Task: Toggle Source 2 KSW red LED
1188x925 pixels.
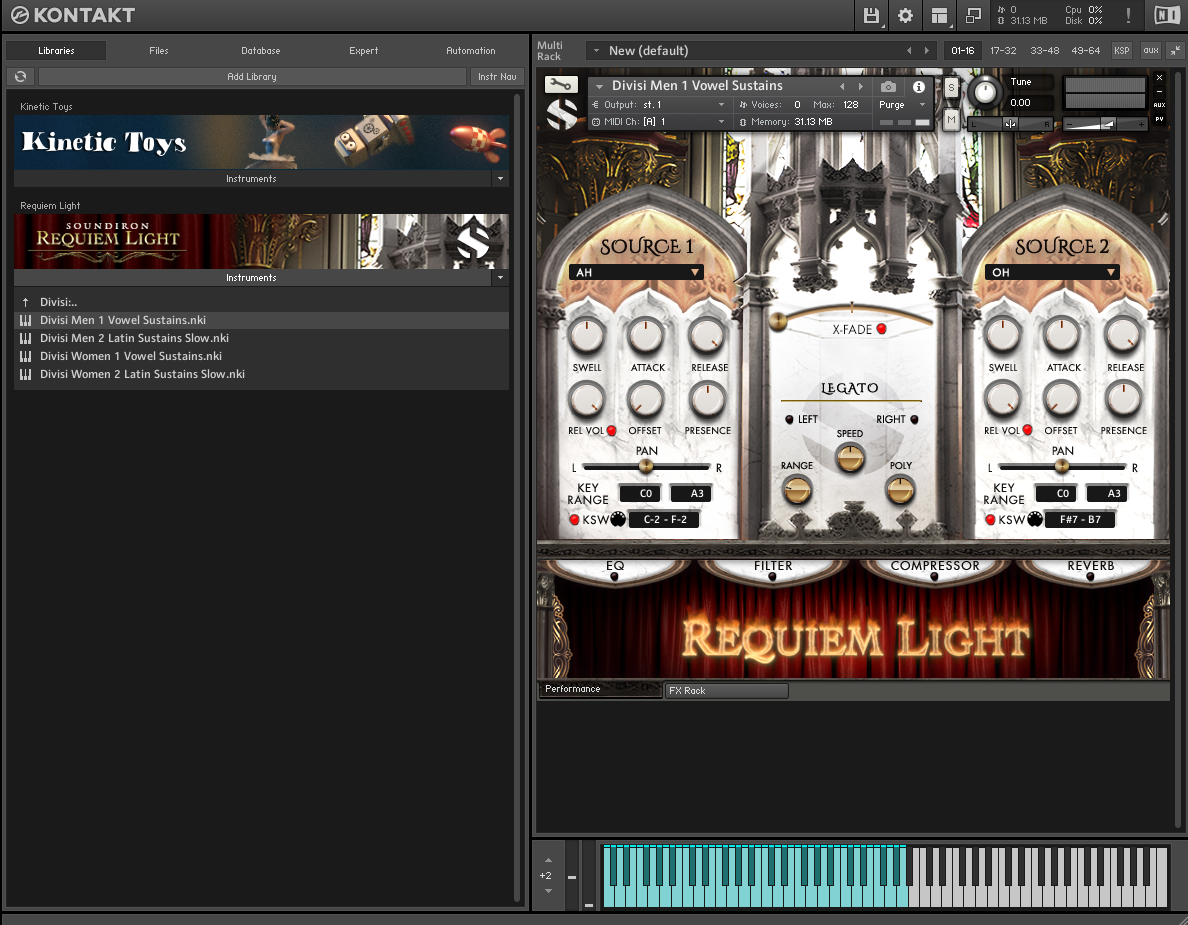Action: pos(990,520)
